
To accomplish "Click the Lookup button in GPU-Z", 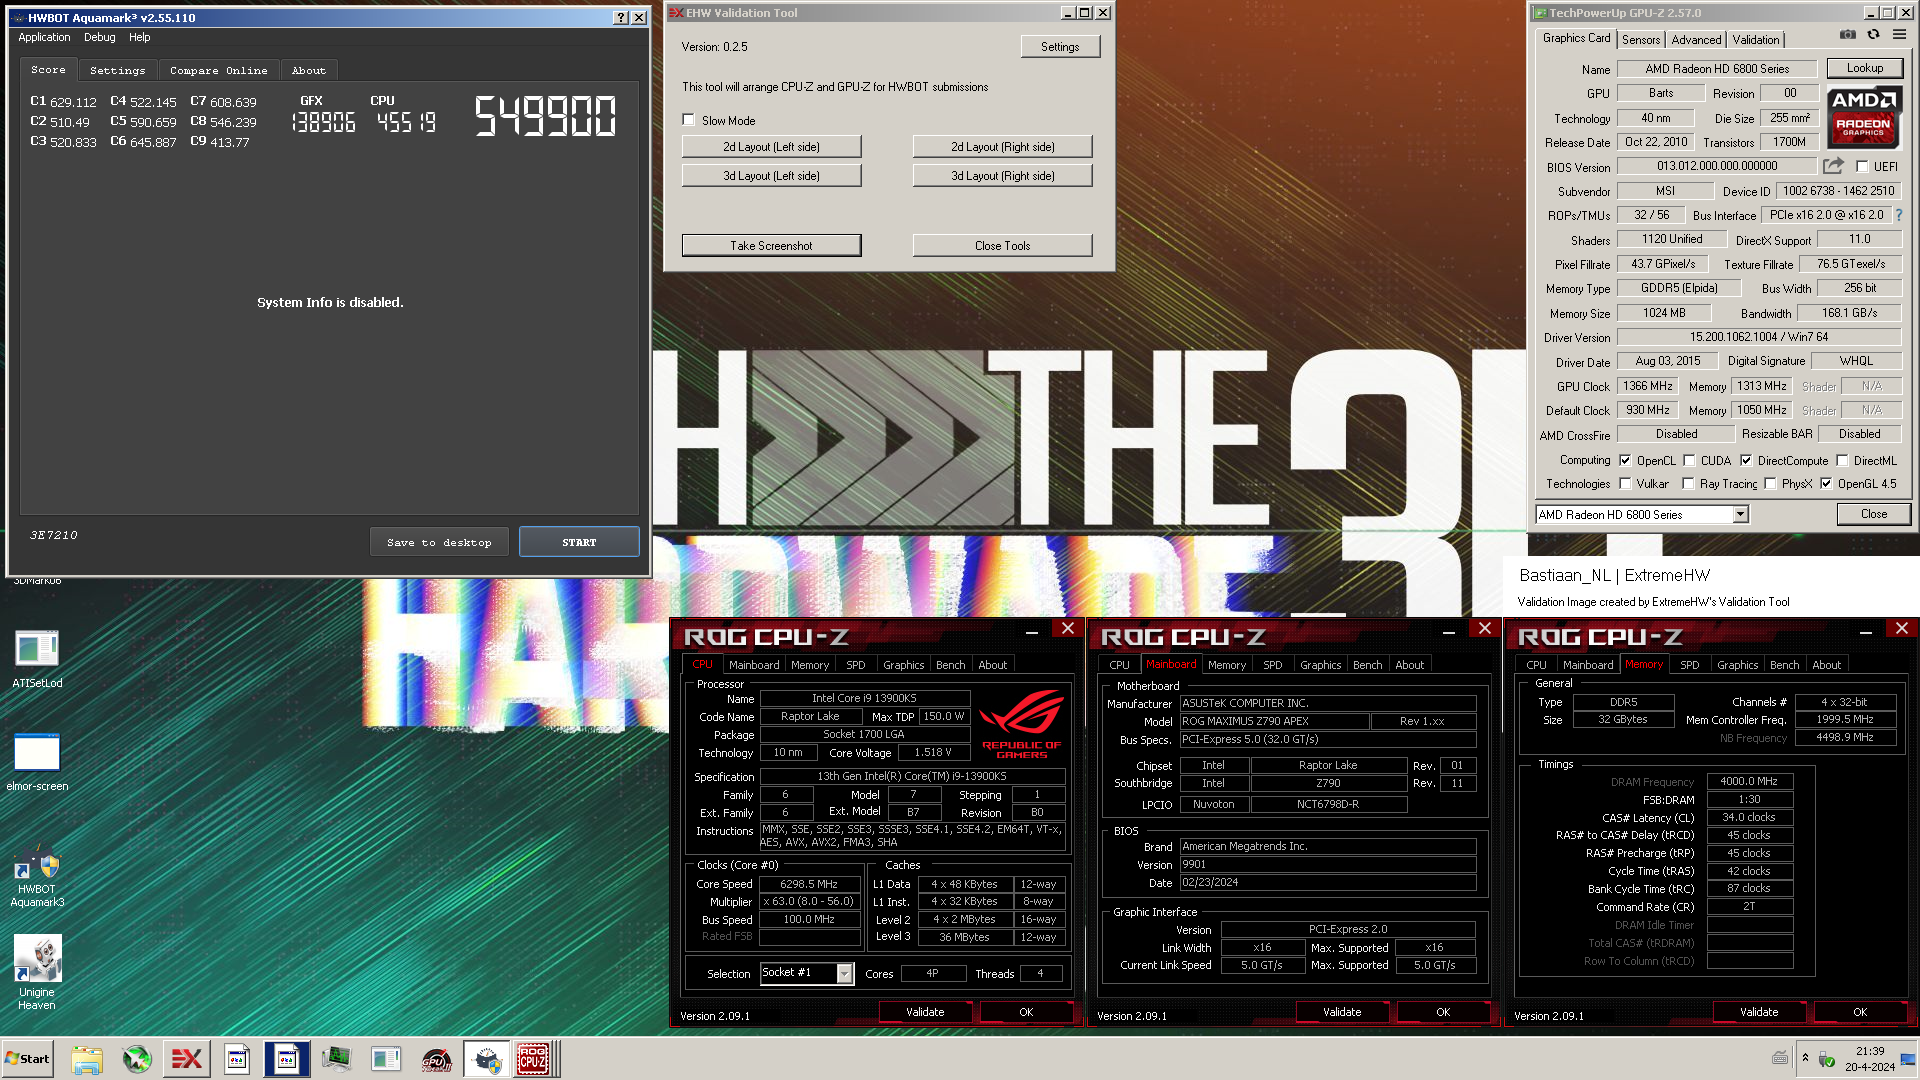I will tap(1864, 68).
